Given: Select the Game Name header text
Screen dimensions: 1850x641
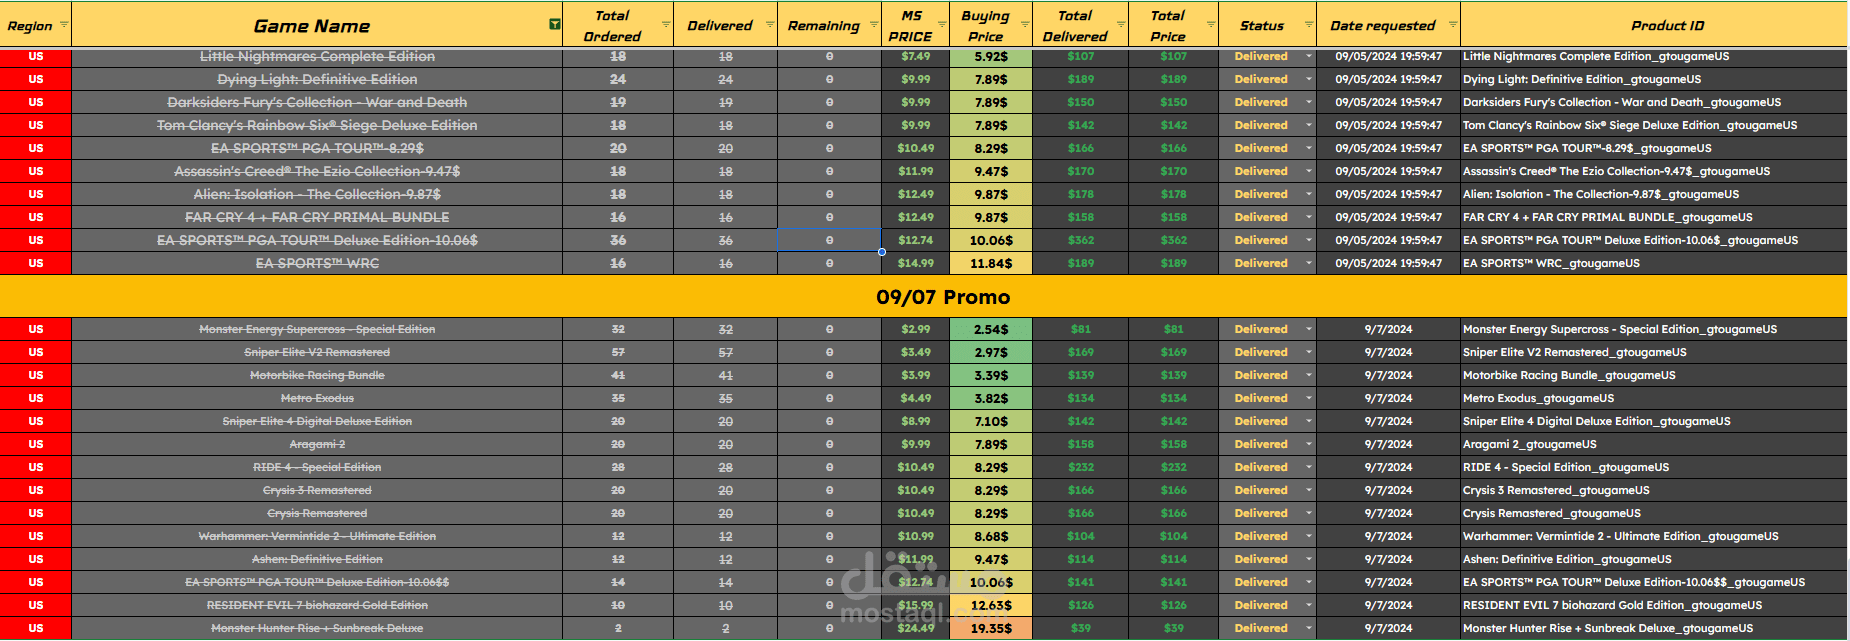Looking at the screenshot, I should pos(312,26).
